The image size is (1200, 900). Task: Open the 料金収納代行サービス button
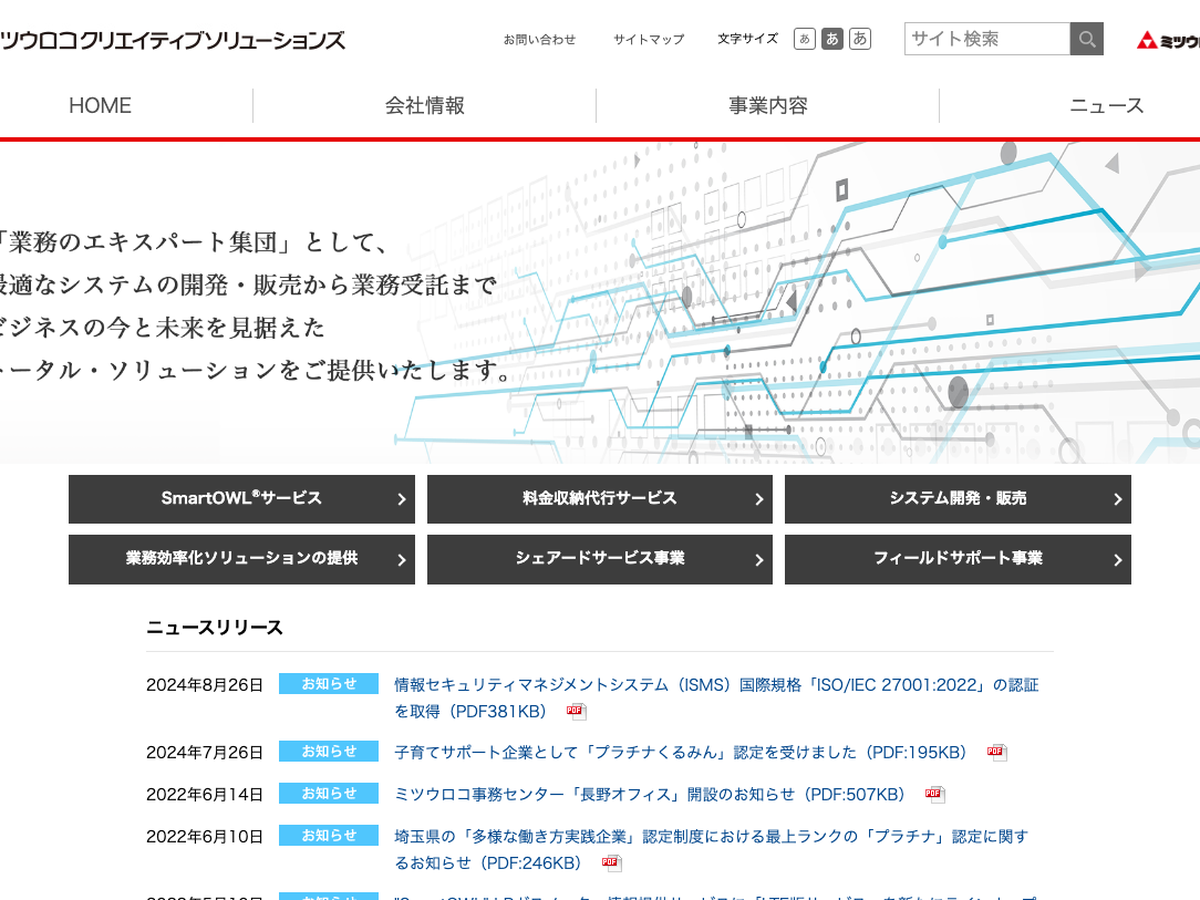[x=599, y=499]
